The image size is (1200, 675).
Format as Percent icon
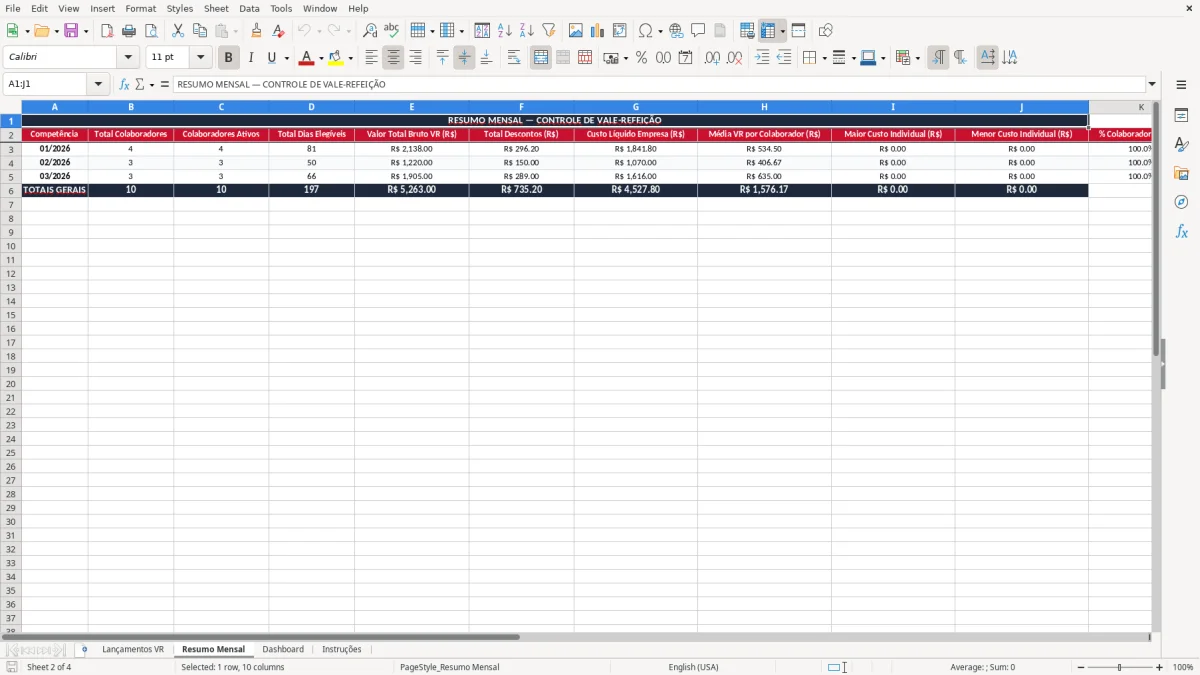coord(641,58)
